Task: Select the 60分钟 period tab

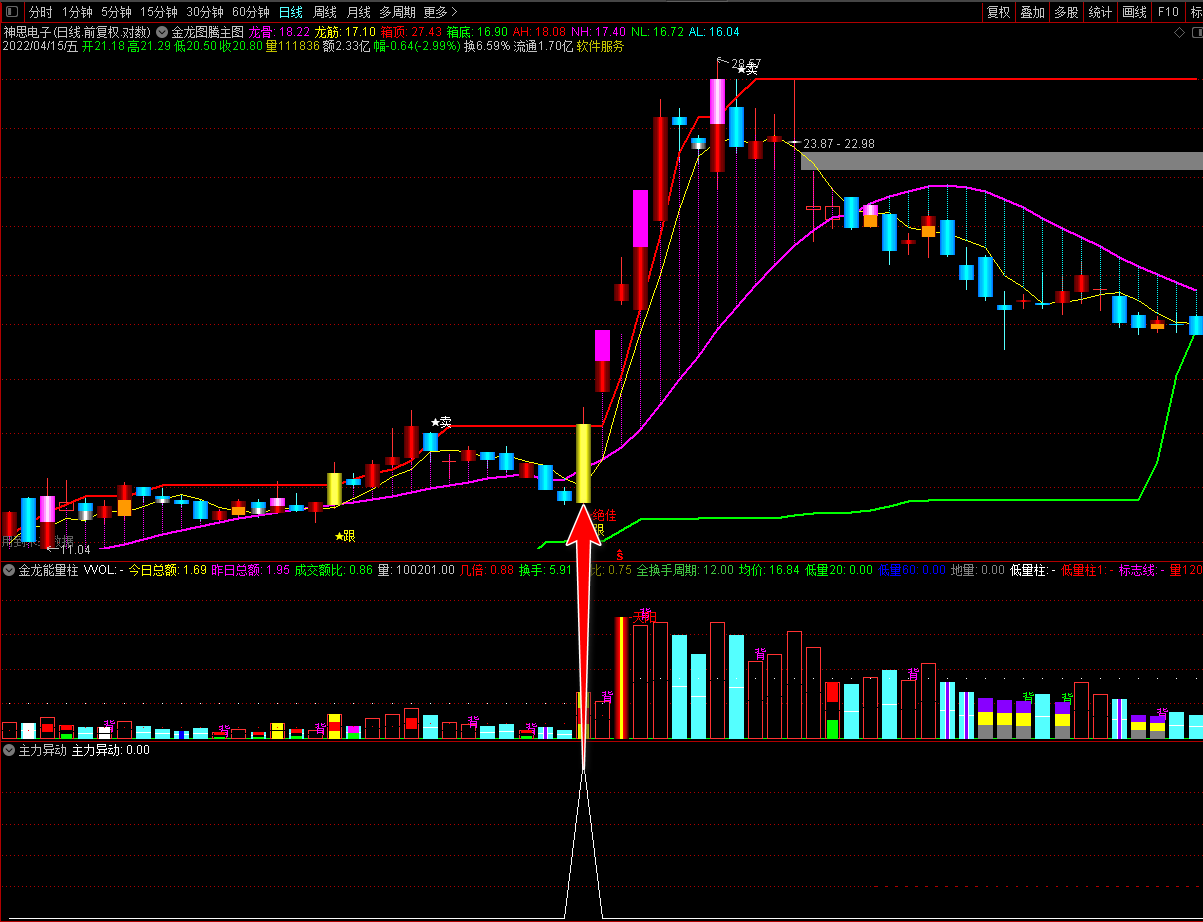Action: click(251, 12)
